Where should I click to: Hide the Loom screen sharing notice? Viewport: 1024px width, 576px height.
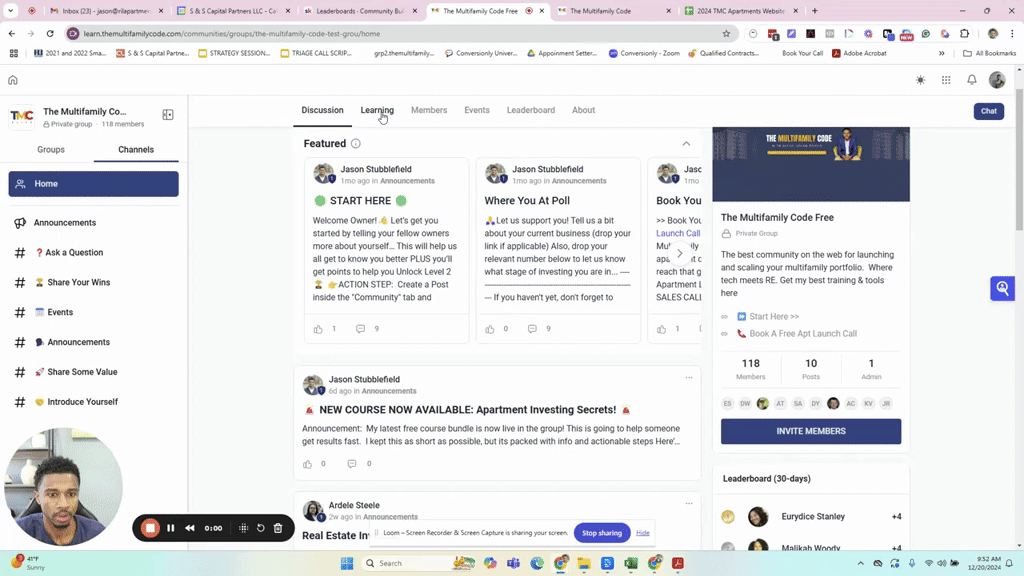pos(643,533)
